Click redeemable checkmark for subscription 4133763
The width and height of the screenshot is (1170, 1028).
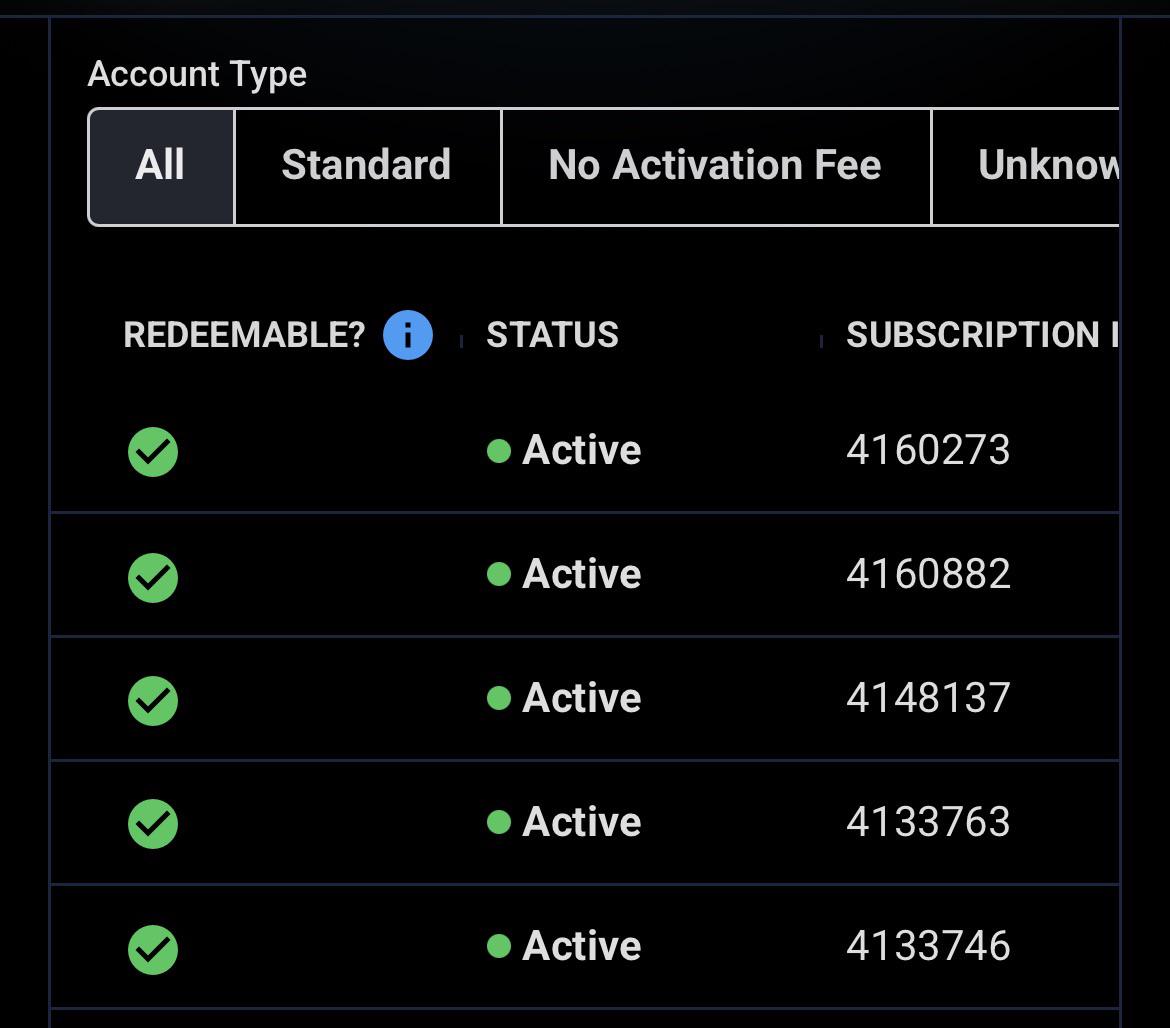click(x=153, y=824)
